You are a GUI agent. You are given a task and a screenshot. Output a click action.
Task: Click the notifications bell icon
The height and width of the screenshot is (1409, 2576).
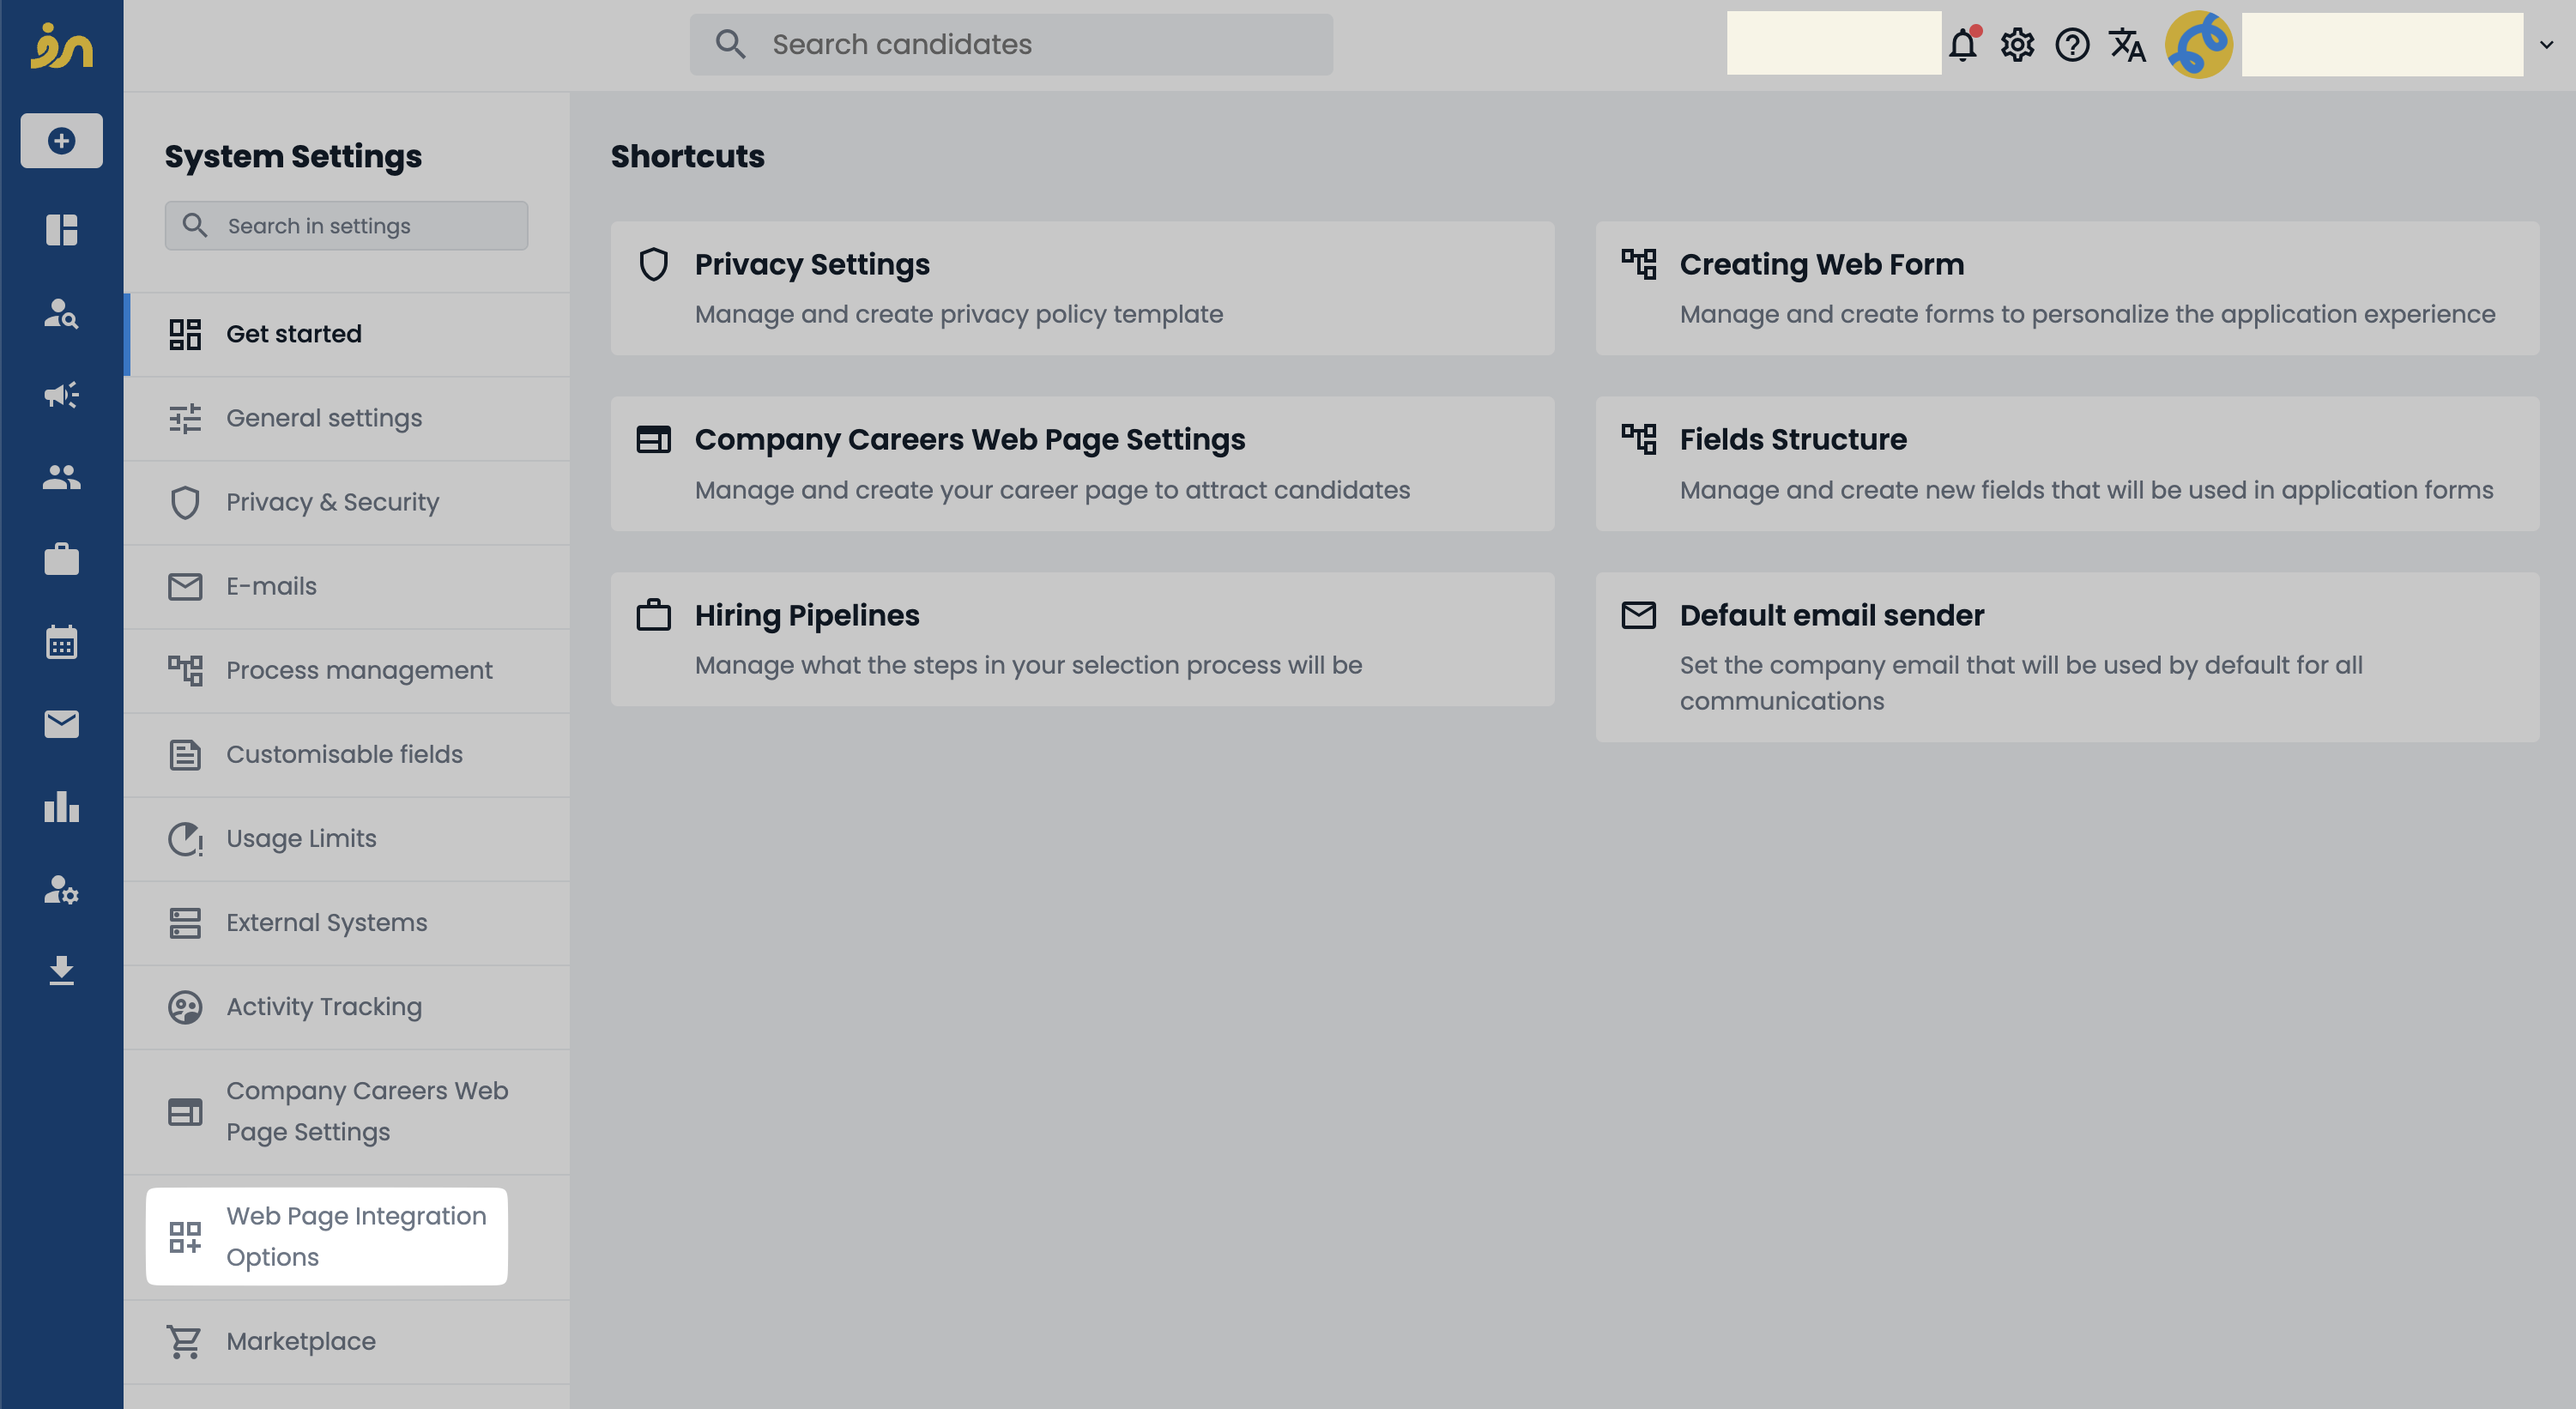[x=1962, y=45]
